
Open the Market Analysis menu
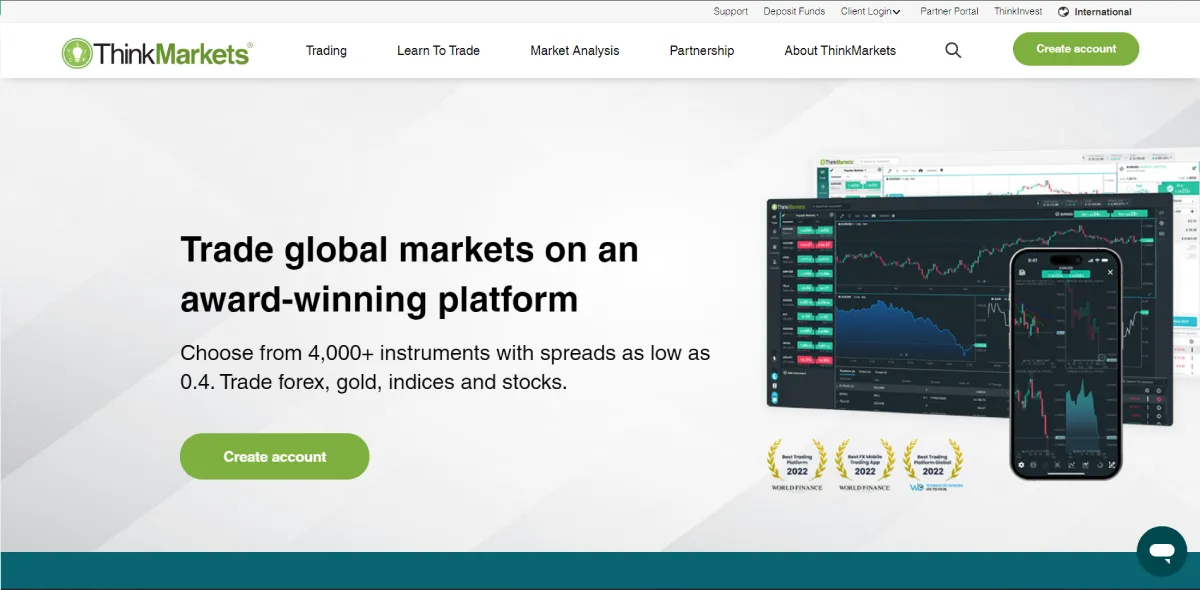(575, 50)
